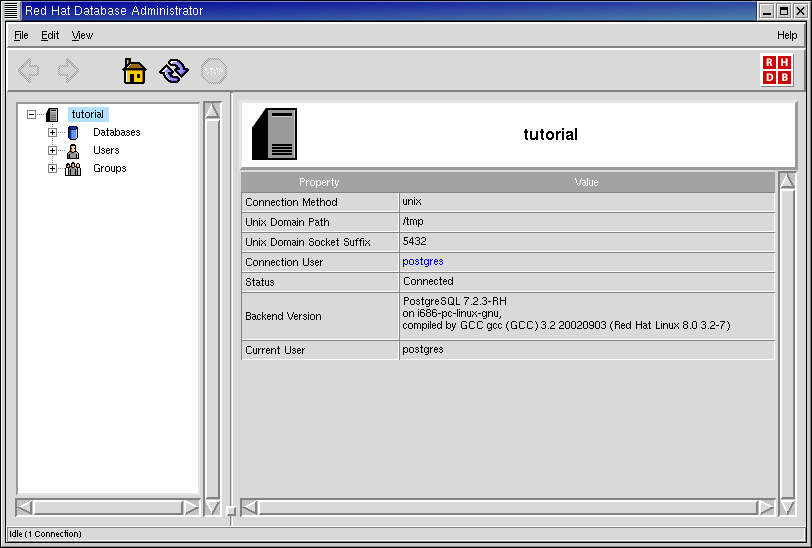
Task: Click tree panel scroll down arrow
Action: (x=212, y=507)
